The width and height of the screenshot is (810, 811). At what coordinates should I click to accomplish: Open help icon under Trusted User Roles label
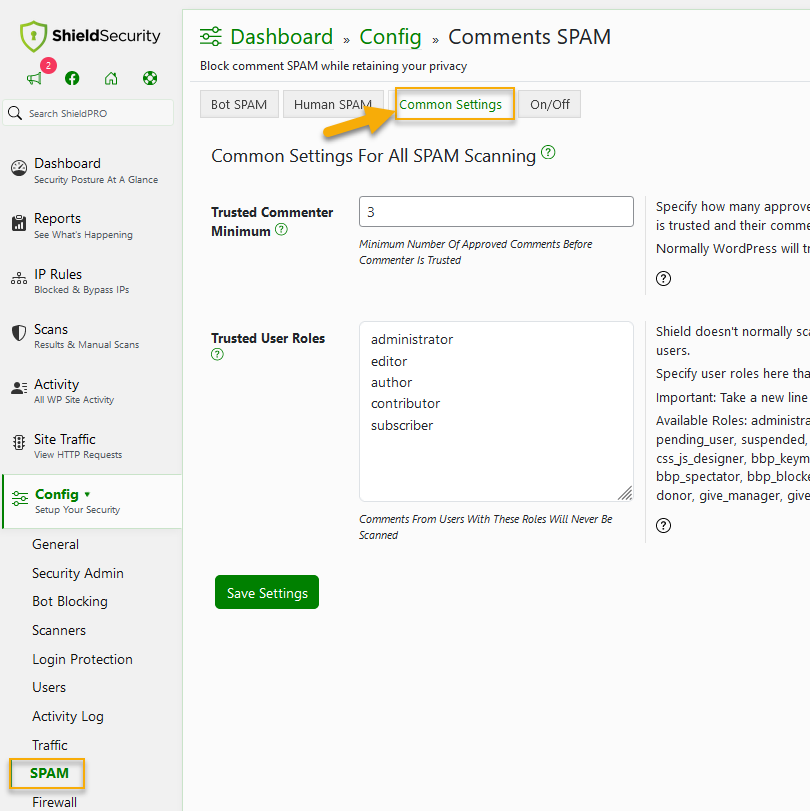[x=217, y=354]
